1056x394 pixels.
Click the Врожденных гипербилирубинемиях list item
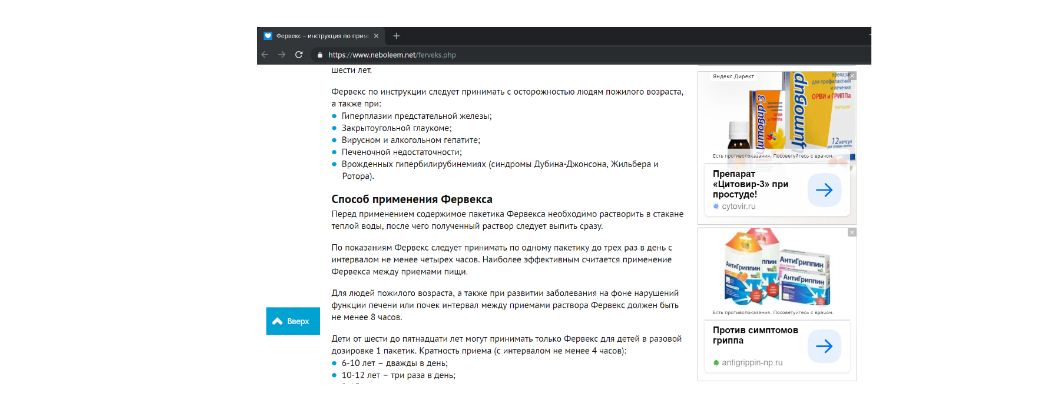coord(500,170)
